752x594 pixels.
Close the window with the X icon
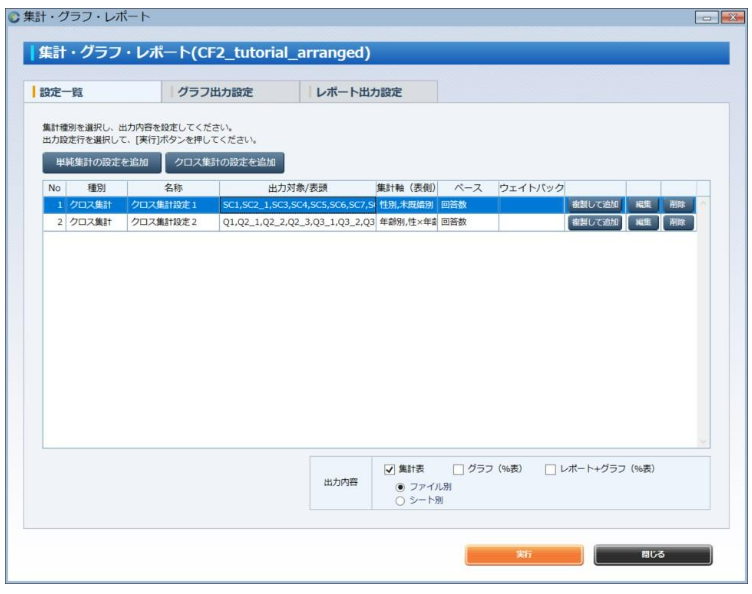click(x=732, y=18)
